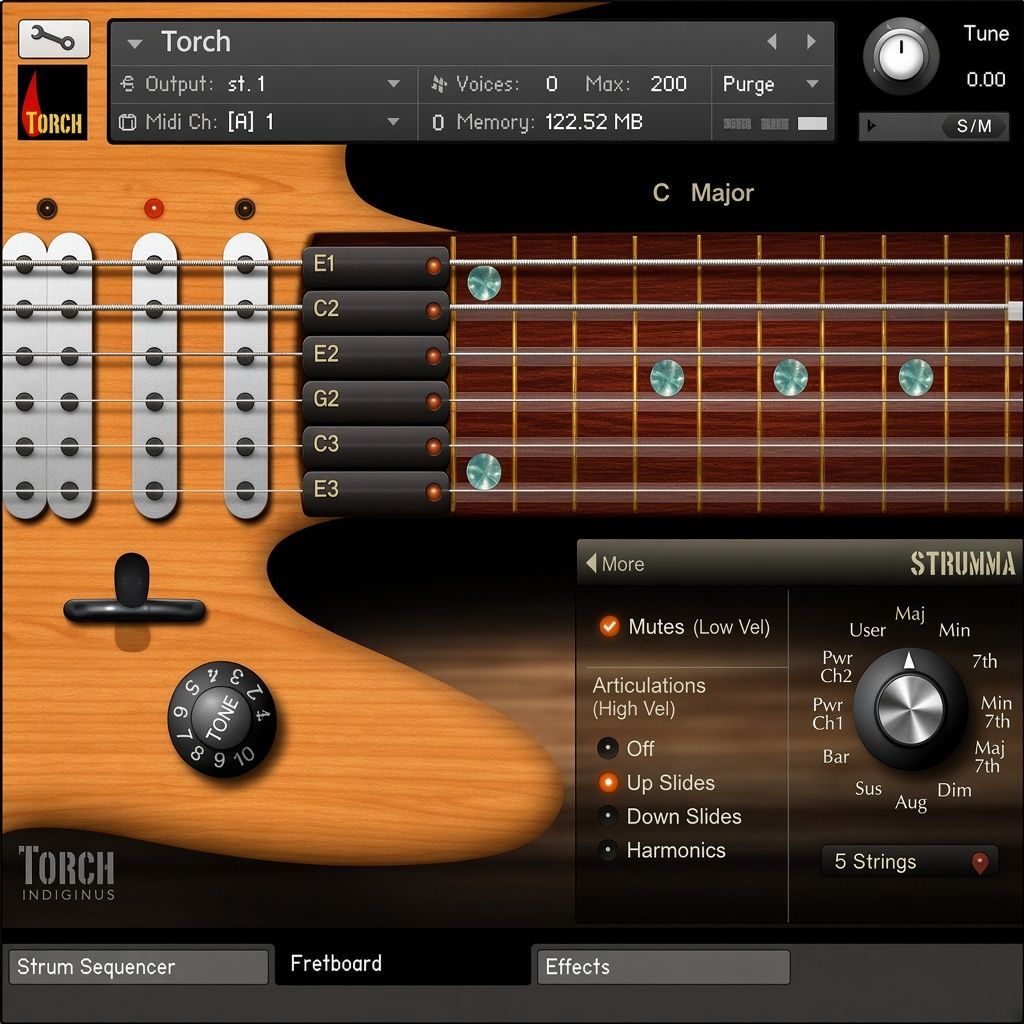Image resolution: width=1024 pixels, height=1024 pixels.
Task: Turn the Tone knob
Action: [222, 719]
